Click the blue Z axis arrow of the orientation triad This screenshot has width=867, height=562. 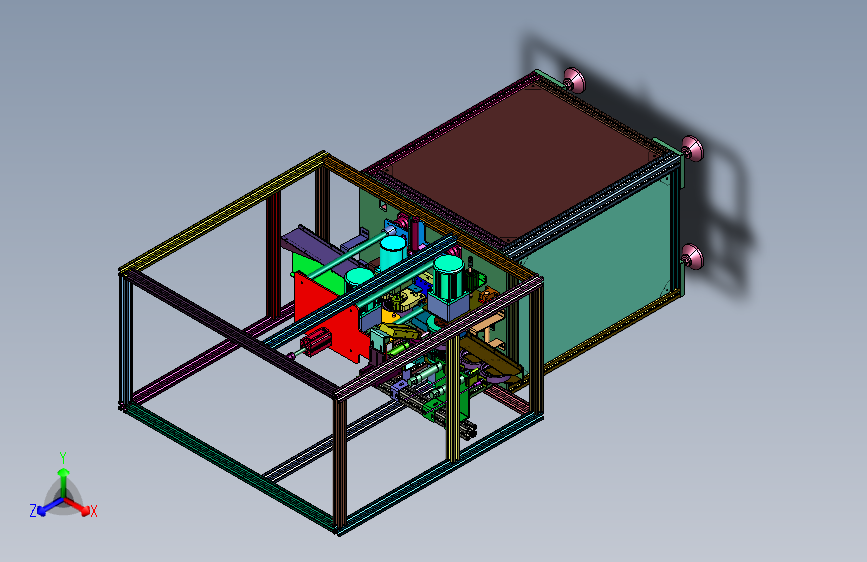point(49,507)
